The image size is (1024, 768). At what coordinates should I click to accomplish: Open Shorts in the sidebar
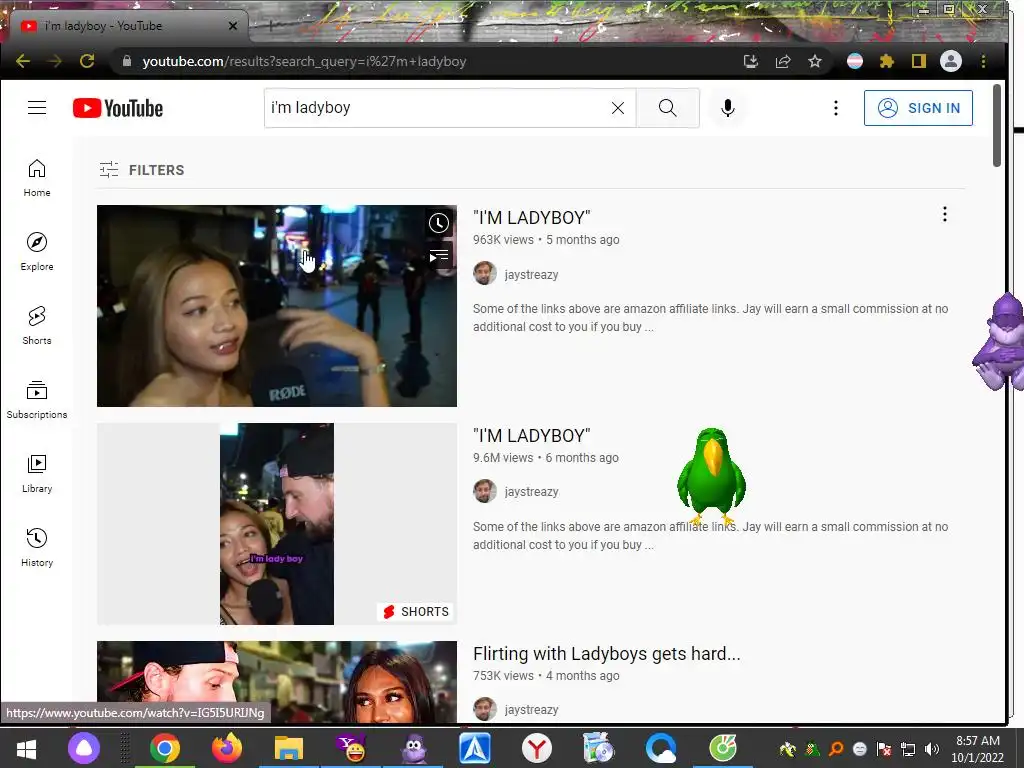[37, 325]
